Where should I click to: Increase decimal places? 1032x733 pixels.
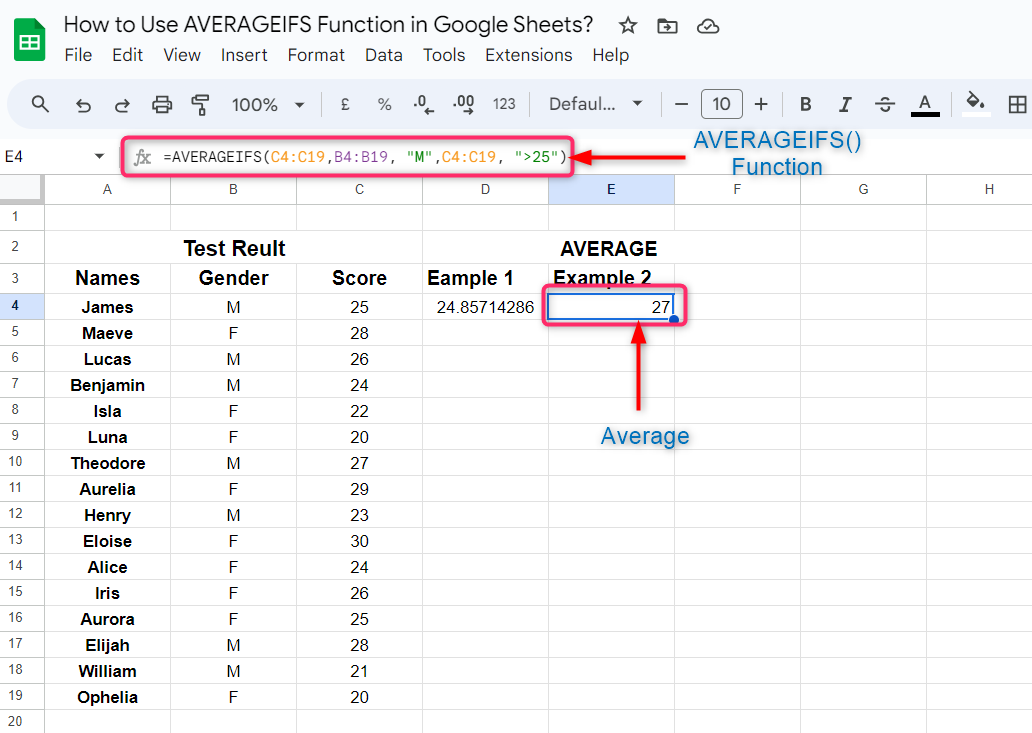[463, 104]
